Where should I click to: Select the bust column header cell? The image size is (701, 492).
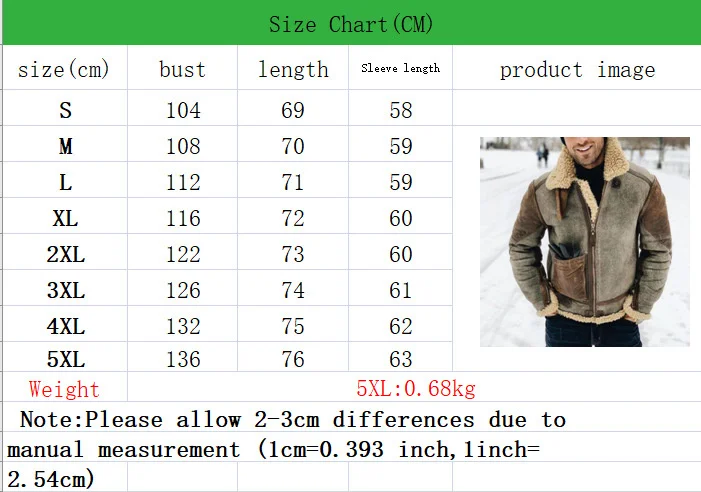[182, 67]
